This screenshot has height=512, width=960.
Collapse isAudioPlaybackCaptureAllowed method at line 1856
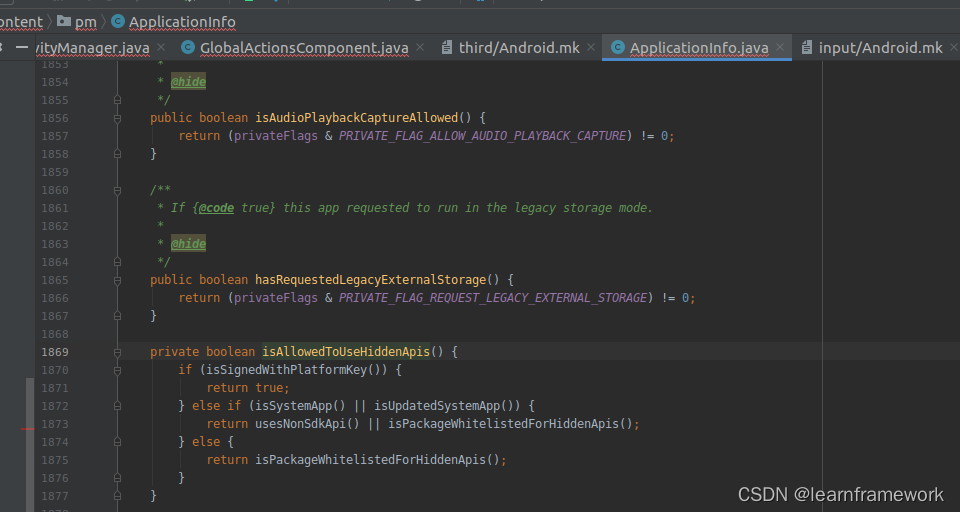click(118, 118)
